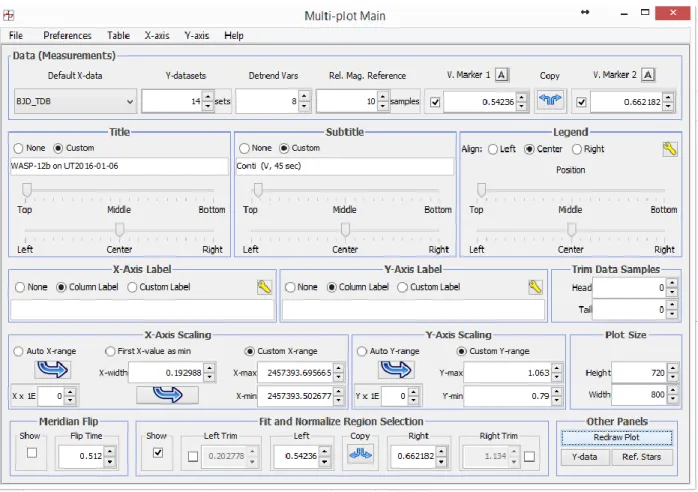Click the V. Marker 1 'A' icon button
698x492 pixels.
[x=501, y=75]
